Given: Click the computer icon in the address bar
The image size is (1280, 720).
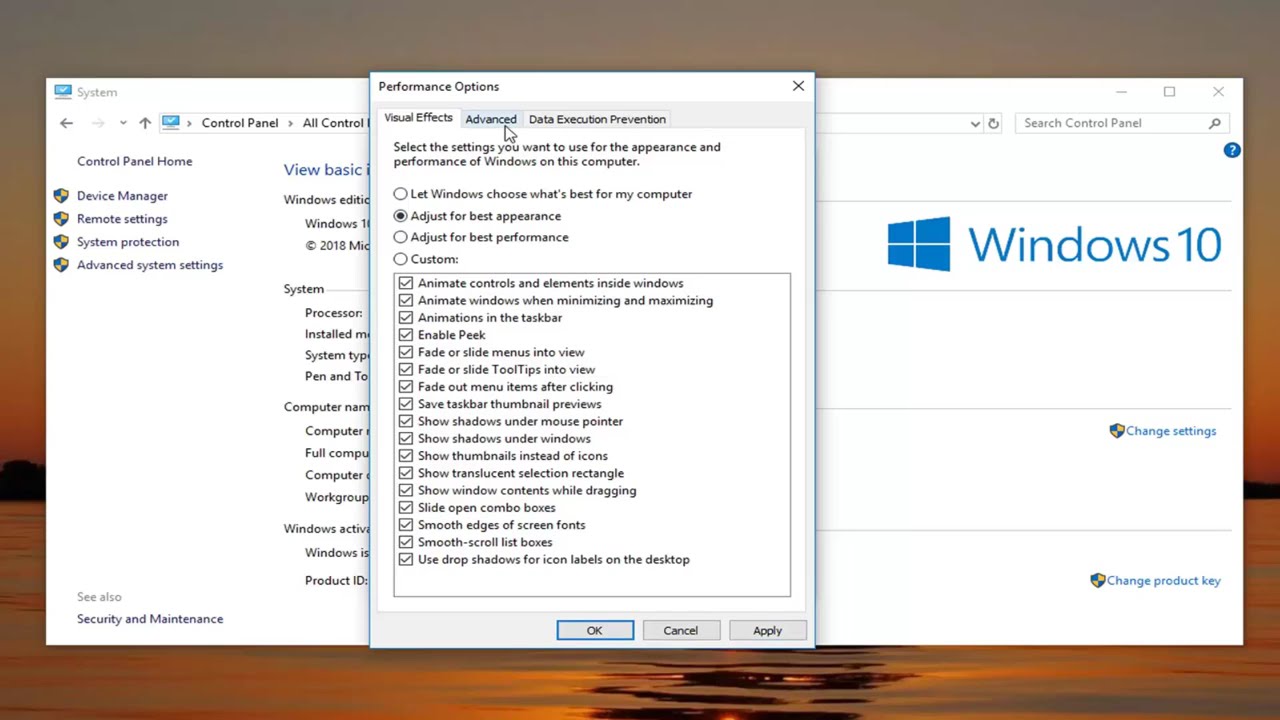Looking at the screenshot, I should click(x=171, y=123).
